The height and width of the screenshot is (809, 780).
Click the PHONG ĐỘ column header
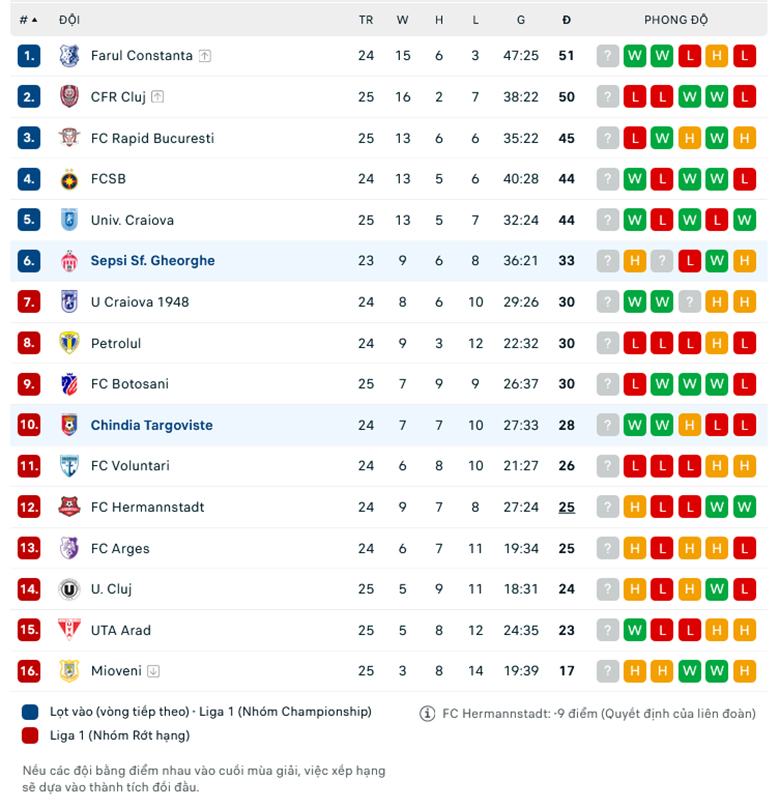[676, 20]
